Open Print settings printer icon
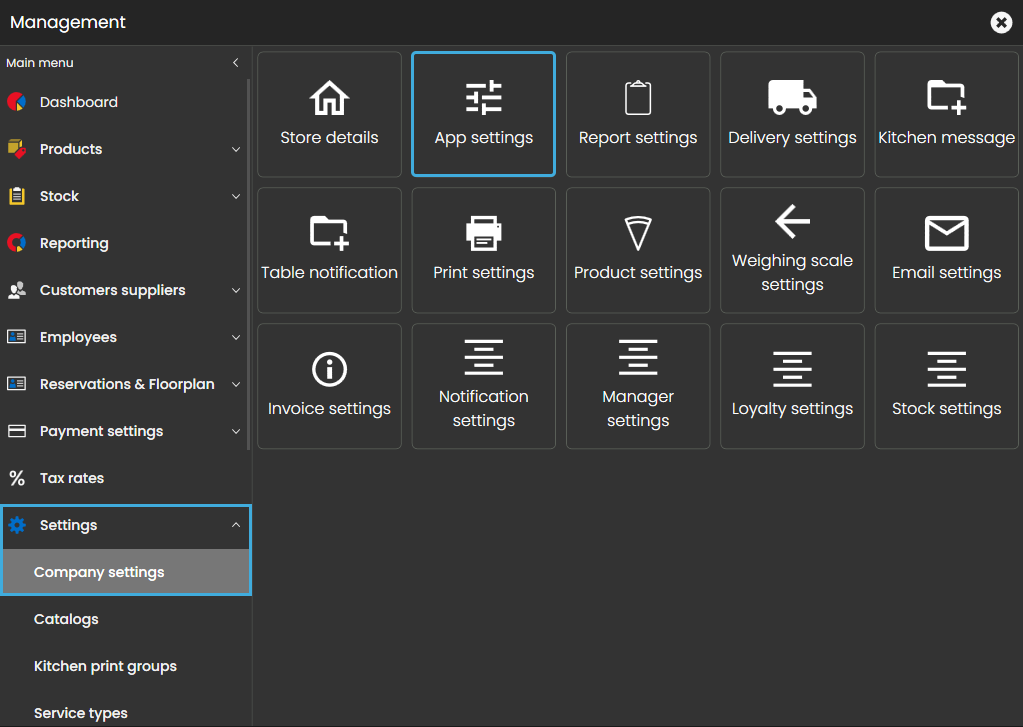The height and width of the screenshot is (727, 1023). (484, 233)
